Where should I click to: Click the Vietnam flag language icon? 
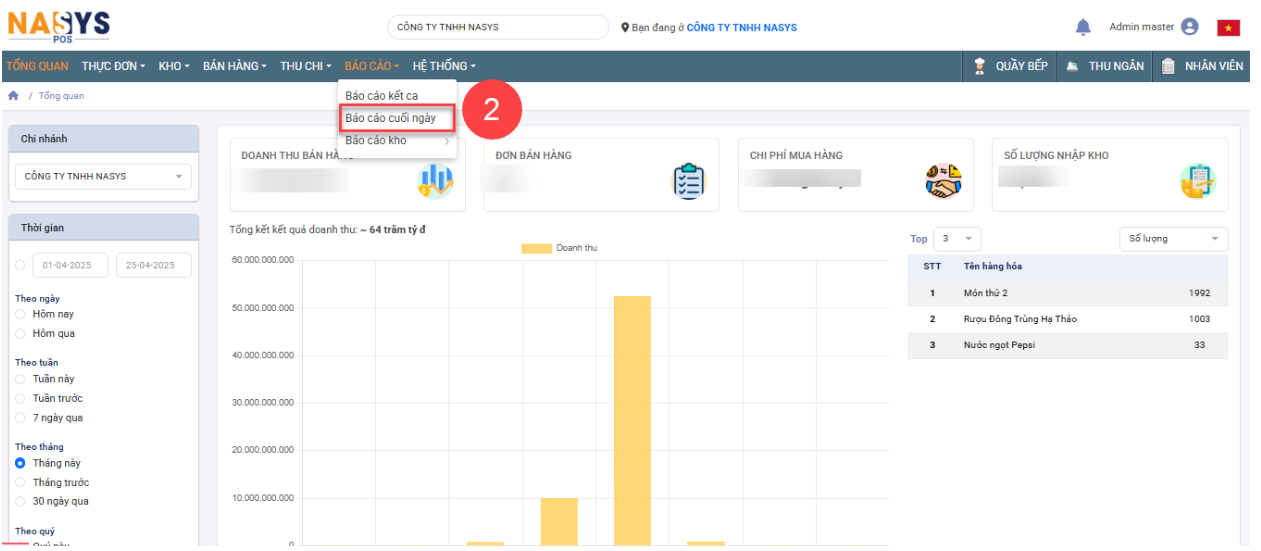pos(1228,28)
